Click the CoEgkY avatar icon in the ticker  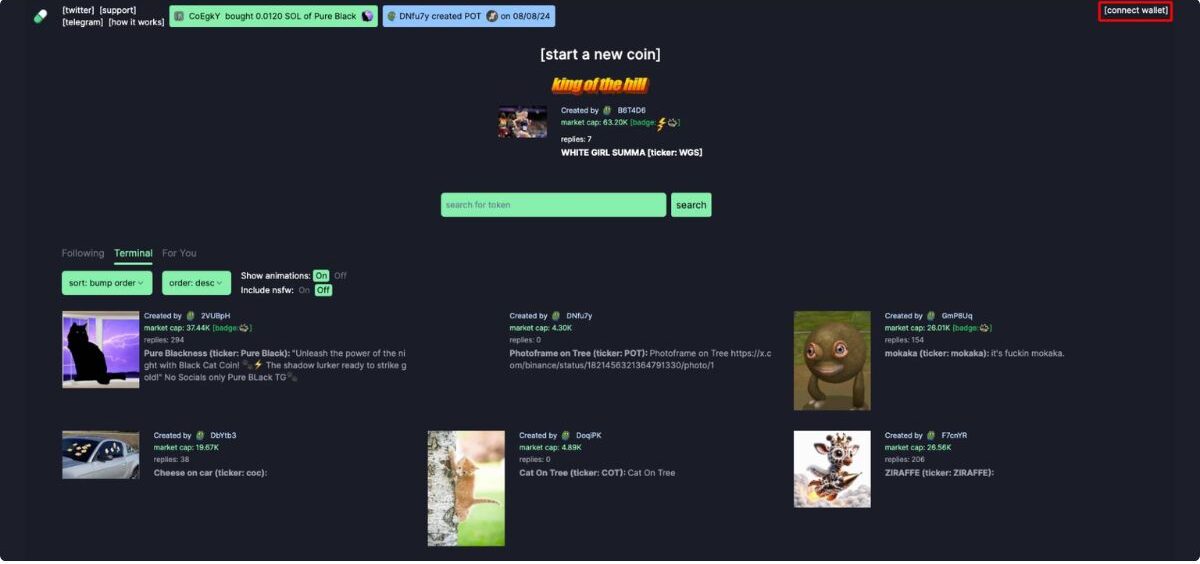(x=179, y=16)
